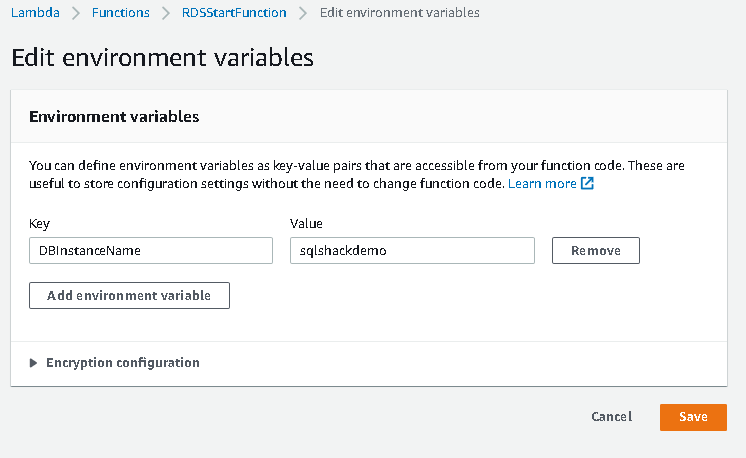Open the RDSStartFunction breadcrumb link

(x=234, y=13)
